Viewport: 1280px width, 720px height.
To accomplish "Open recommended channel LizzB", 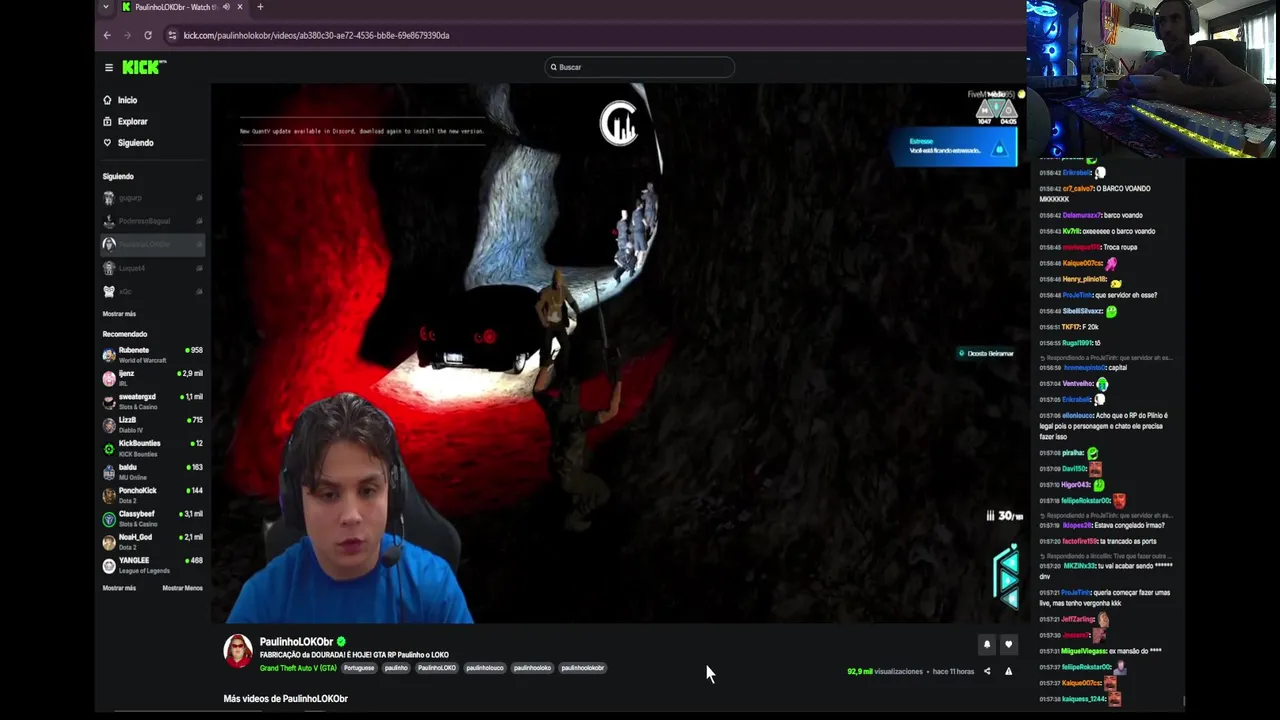I will [x=153, y=425].
